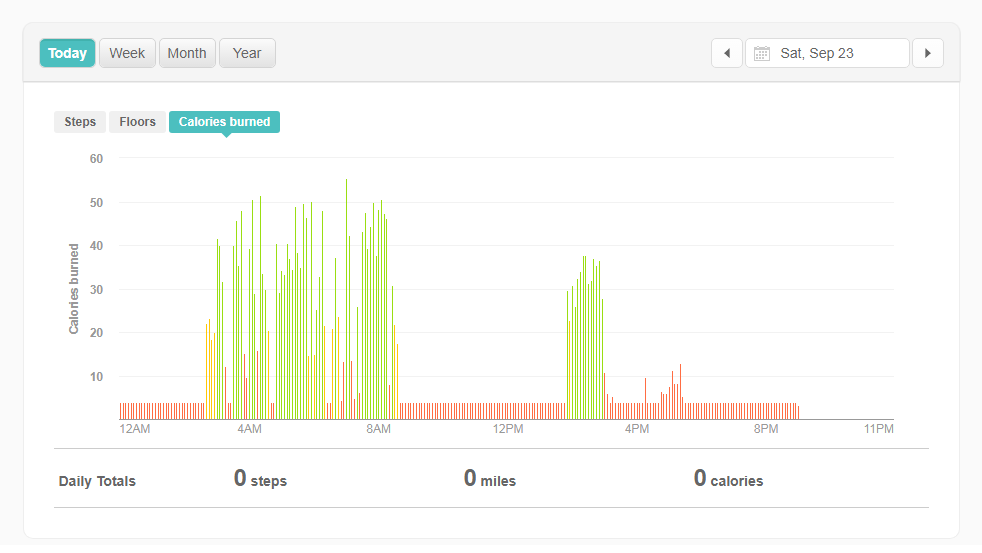
Task: Go to the previous day with left arrow
Action: point(726,53)
